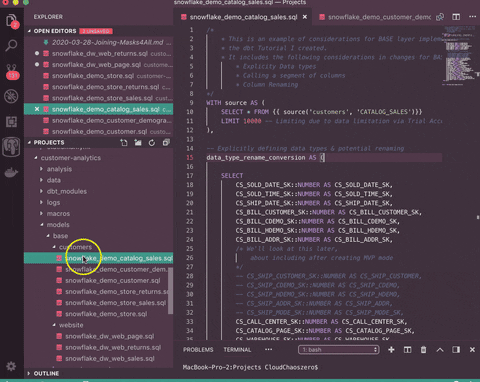Open the Docker whale view icon

coord(11,173)
